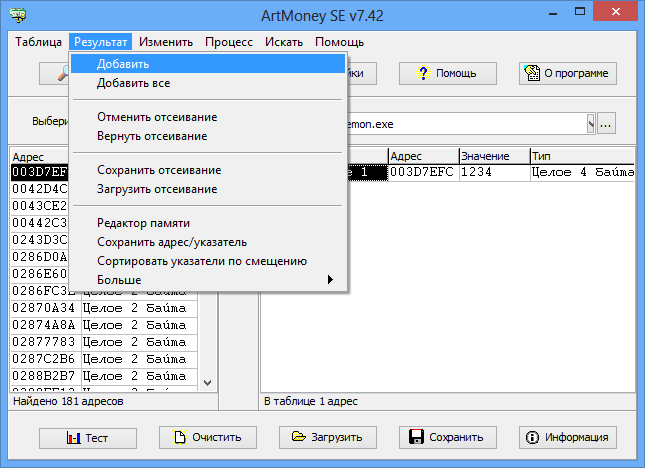Click type Целое 4 байта in table
Screen dimensions: 645x468
tap(582, 172)
